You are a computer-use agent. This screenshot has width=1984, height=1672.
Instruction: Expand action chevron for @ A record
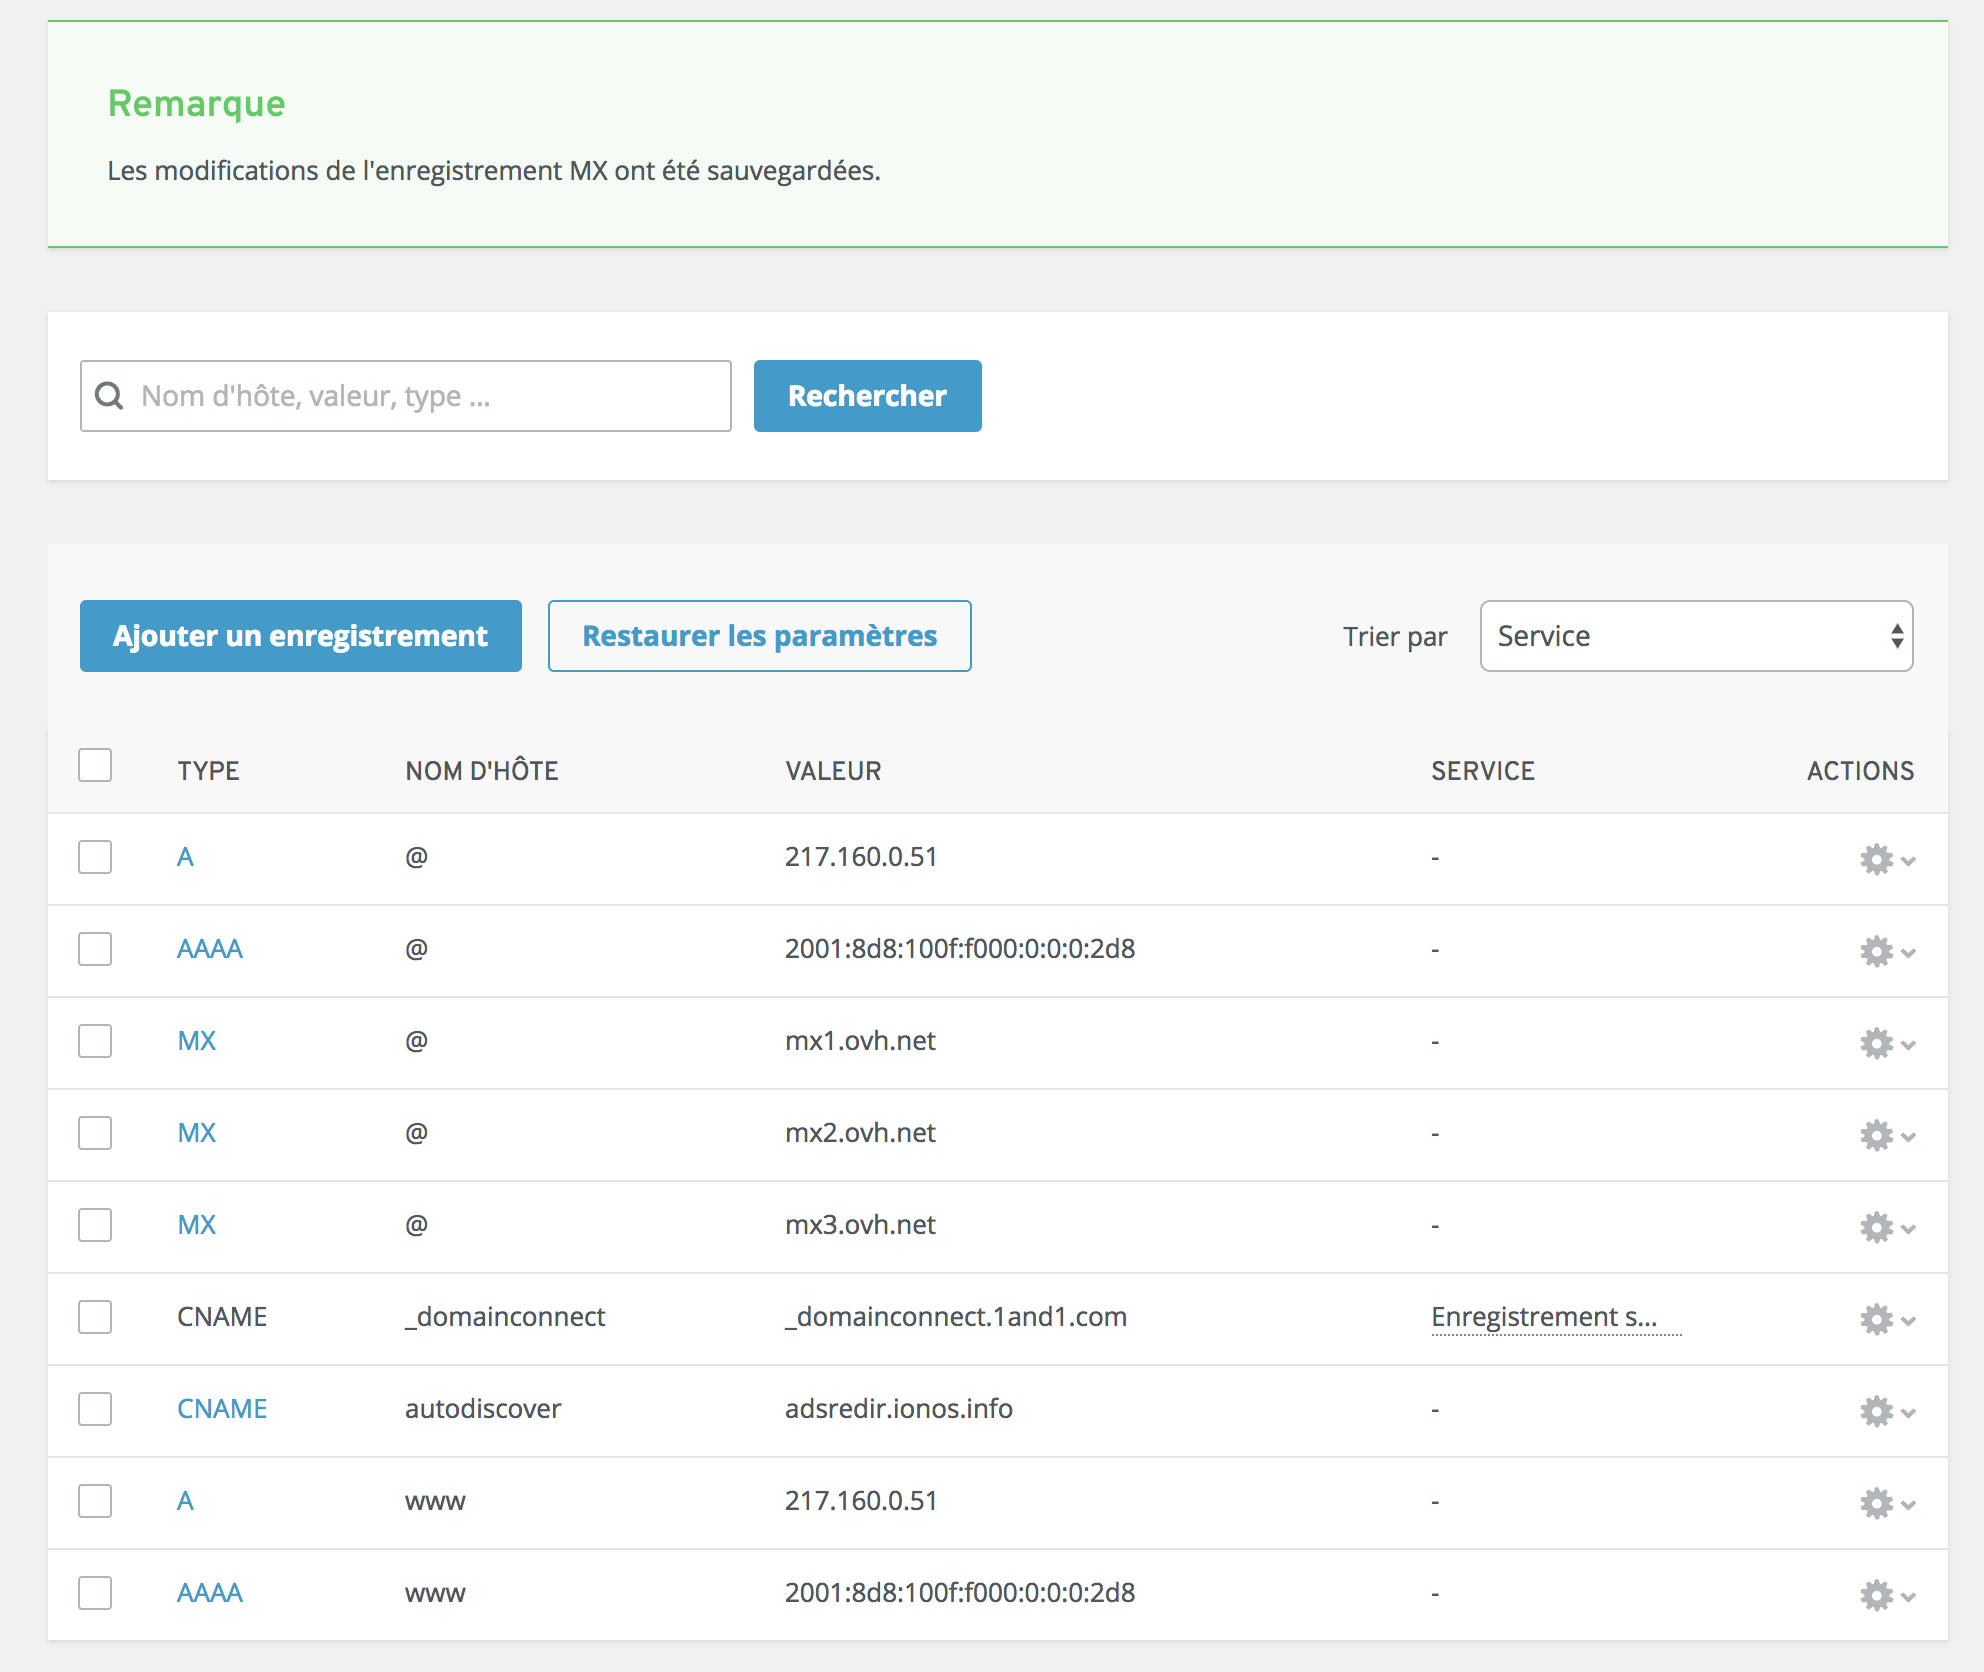point(1908,861)
